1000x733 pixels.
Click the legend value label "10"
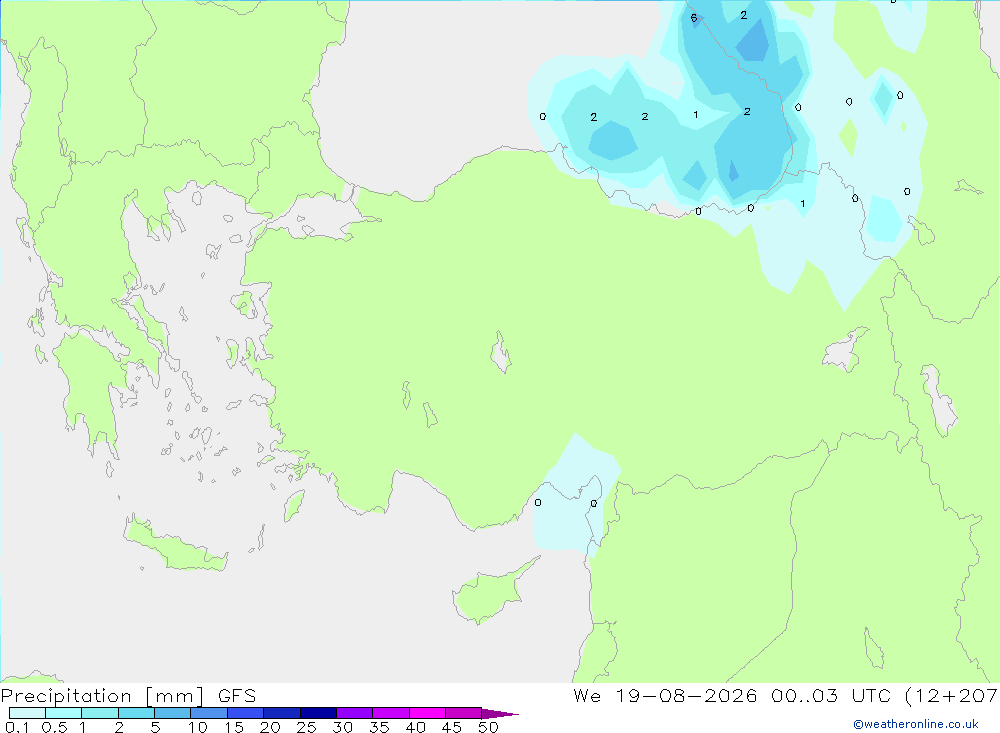click(198, 727)
